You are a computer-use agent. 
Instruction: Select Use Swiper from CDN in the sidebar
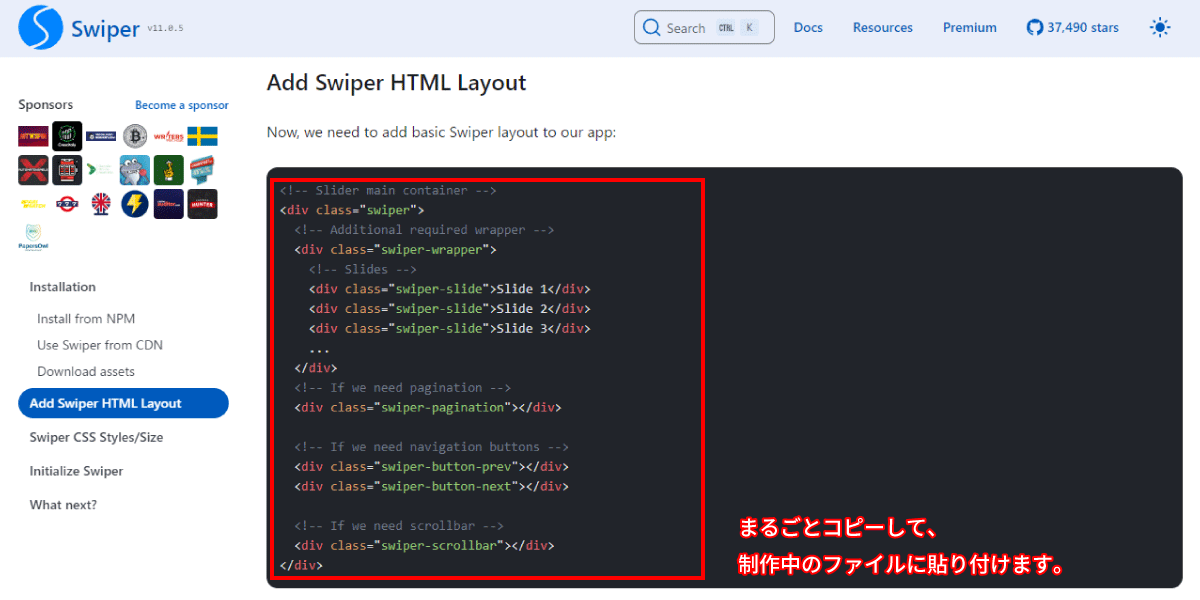(x=100, y=345)
